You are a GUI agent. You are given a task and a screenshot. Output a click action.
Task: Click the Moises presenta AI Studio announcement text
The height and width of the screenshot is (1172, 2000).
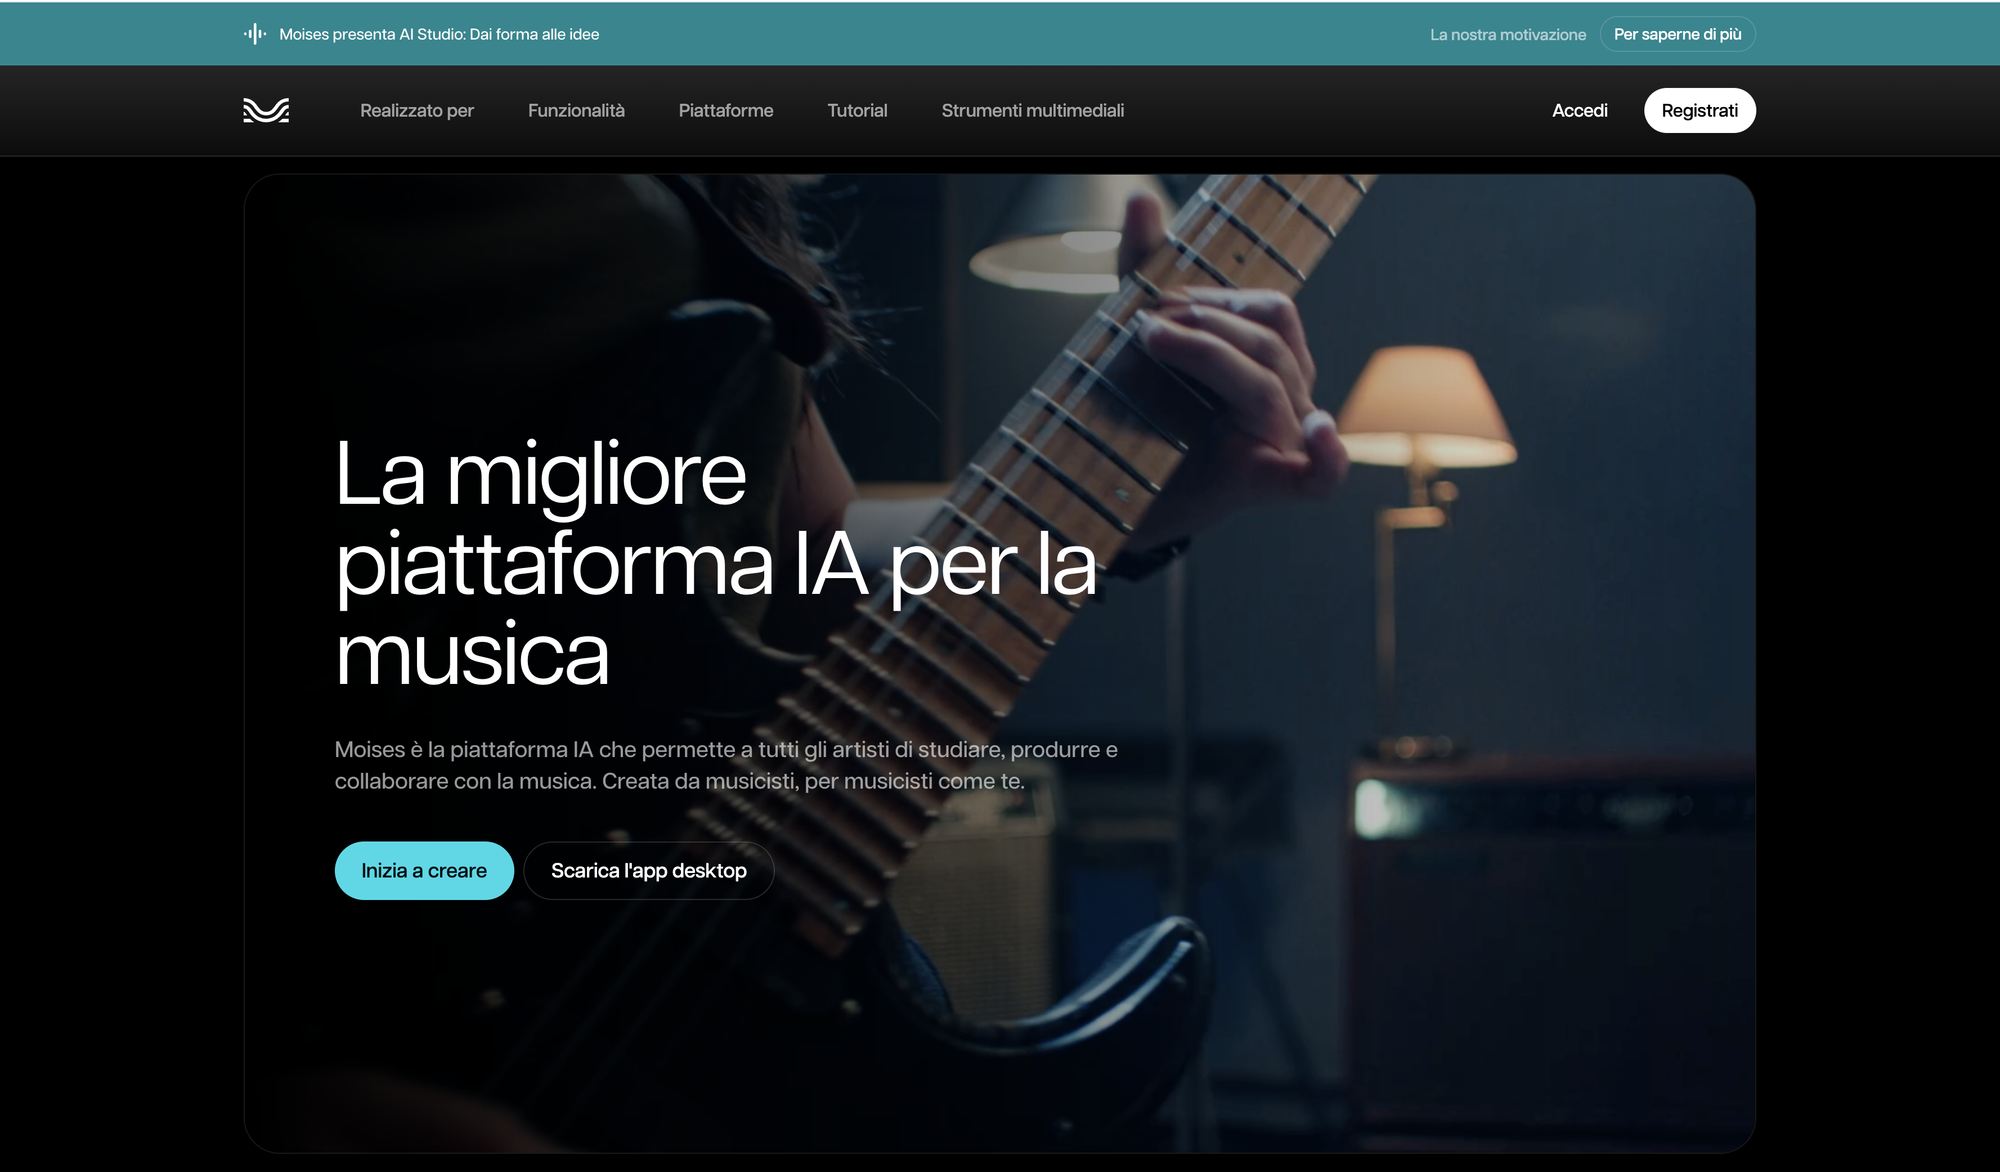click(439, 34)
